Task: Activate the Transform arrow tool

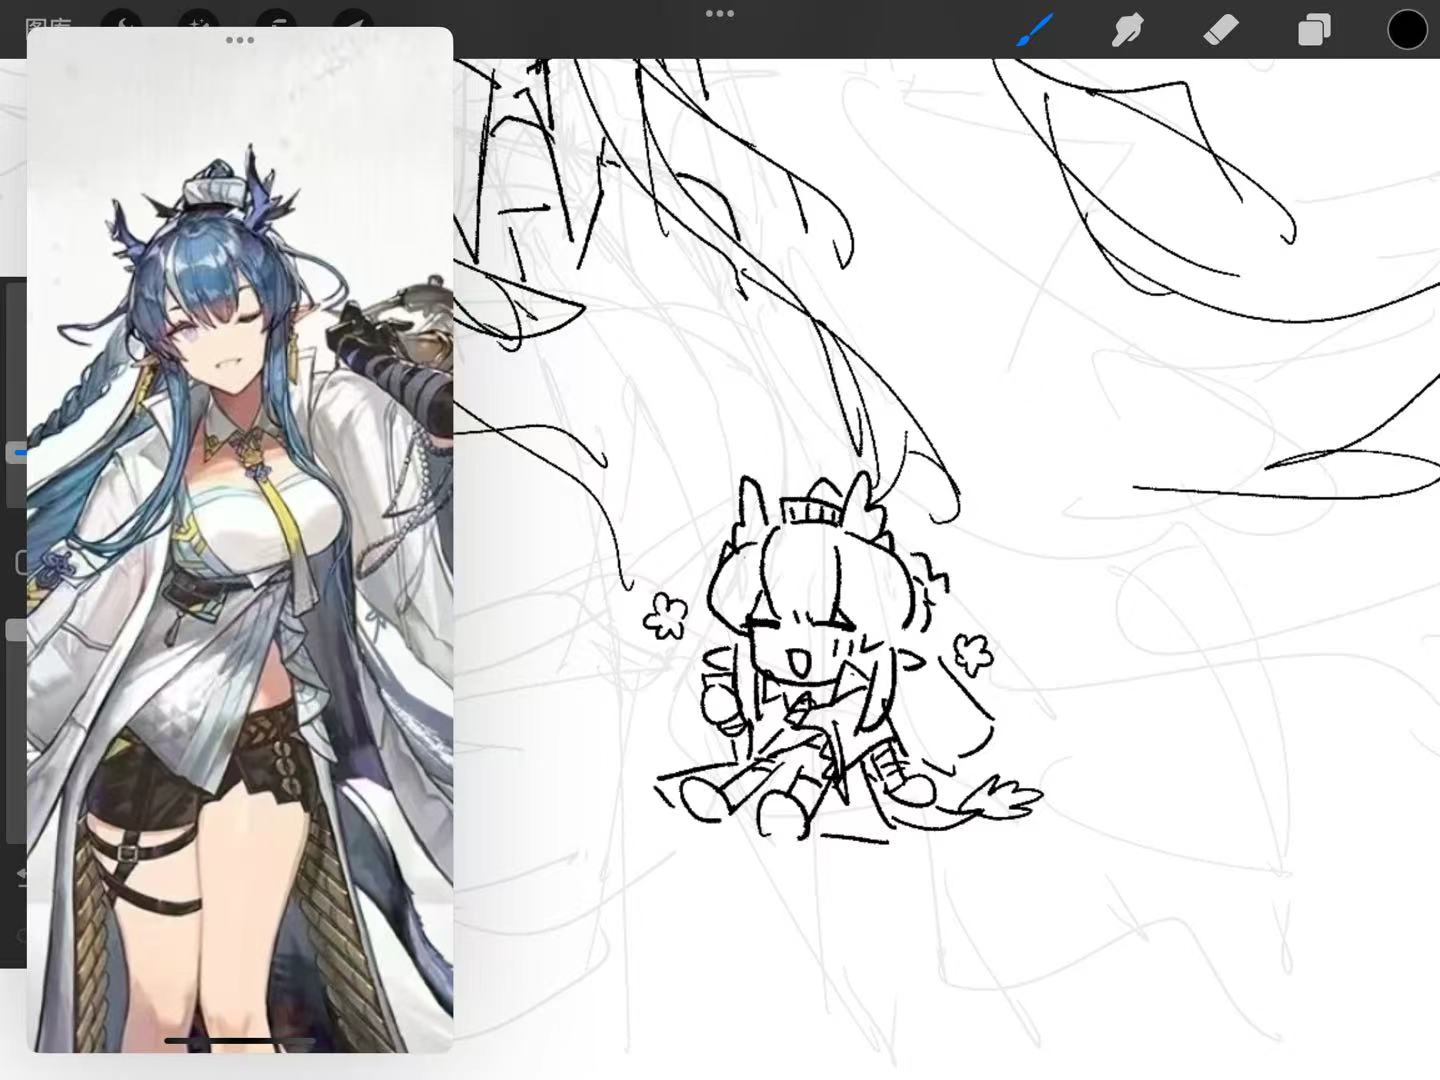Action: (x=353, y=22)
